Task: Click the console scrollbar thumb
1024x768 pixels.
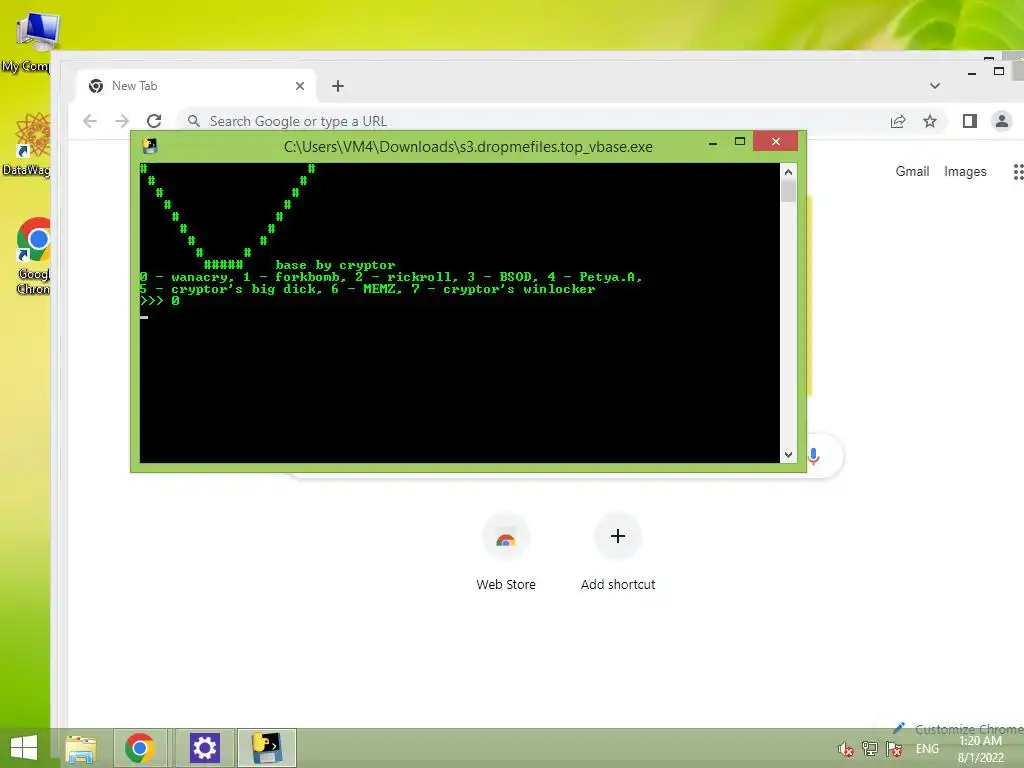Action: (788, 191)
